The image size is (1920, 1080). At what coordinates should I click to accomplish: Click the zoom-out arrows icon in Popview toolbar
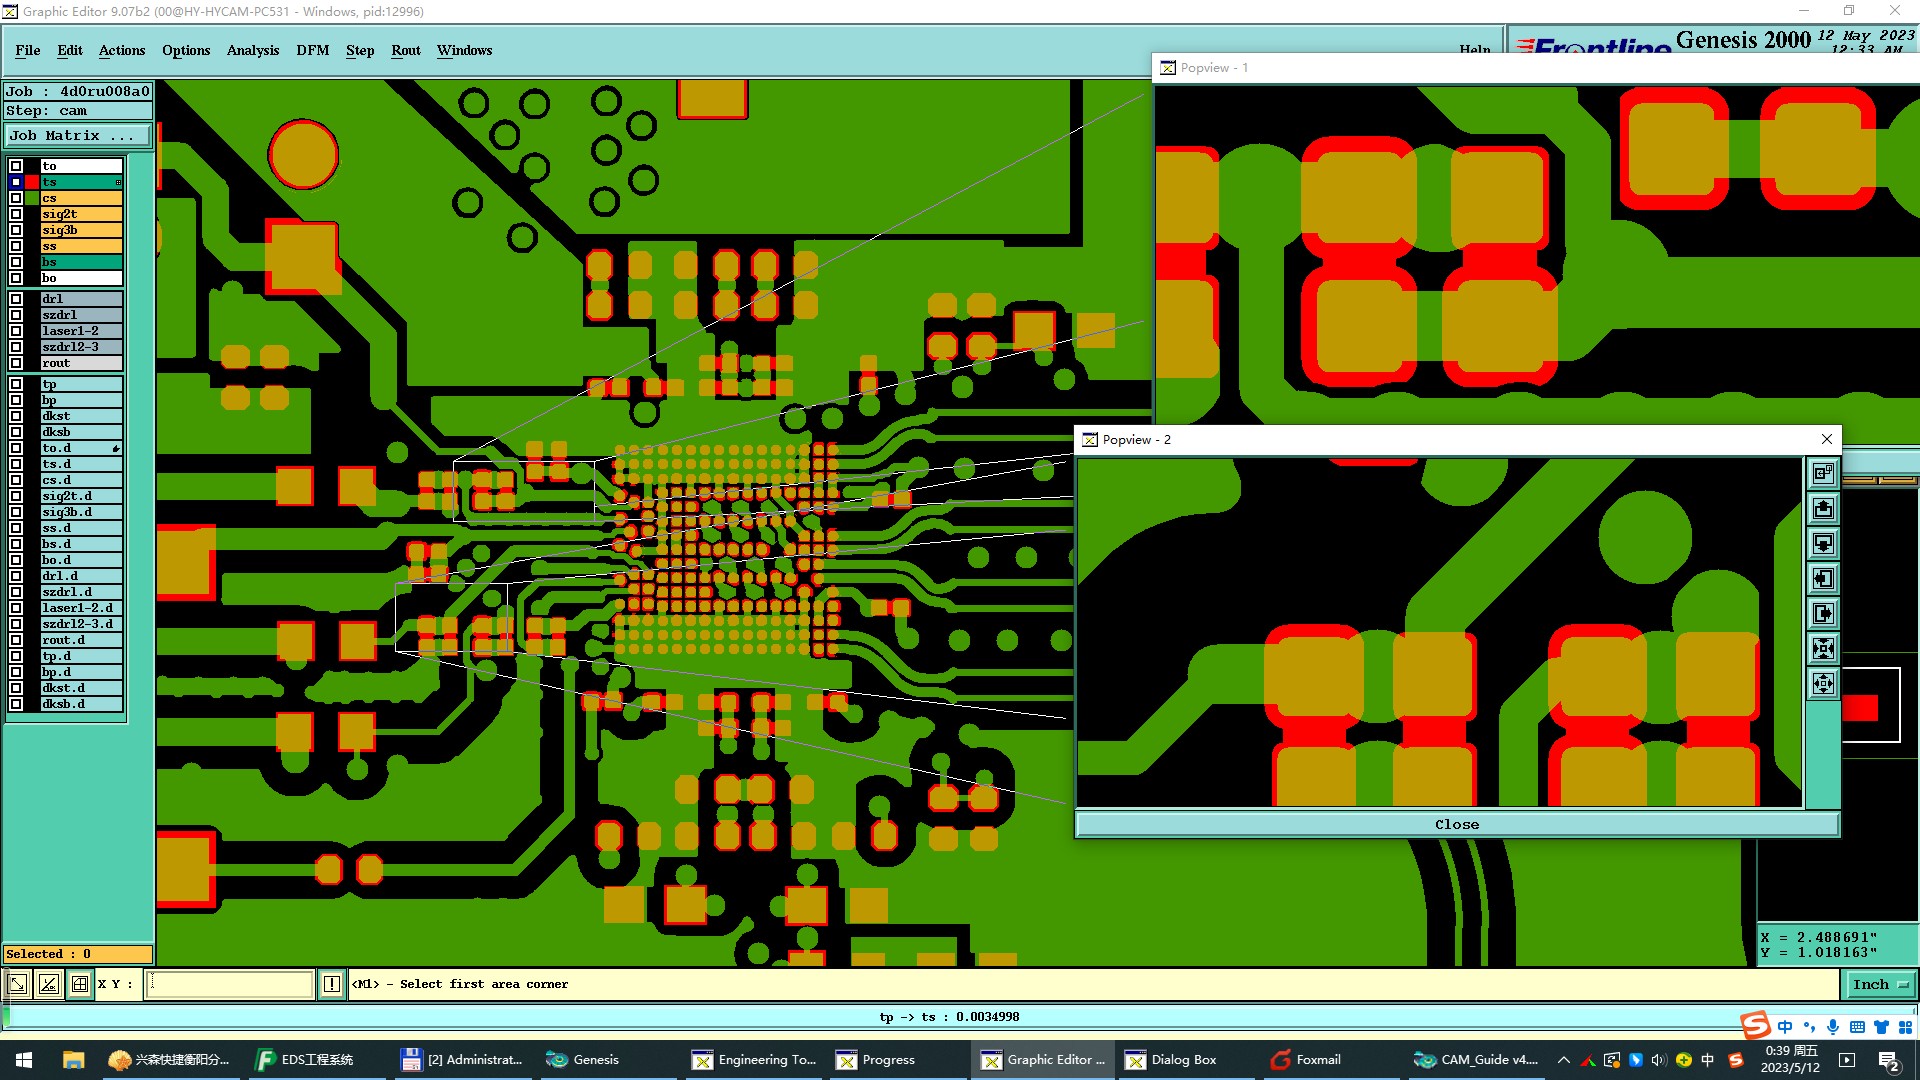click(1823, 684)
